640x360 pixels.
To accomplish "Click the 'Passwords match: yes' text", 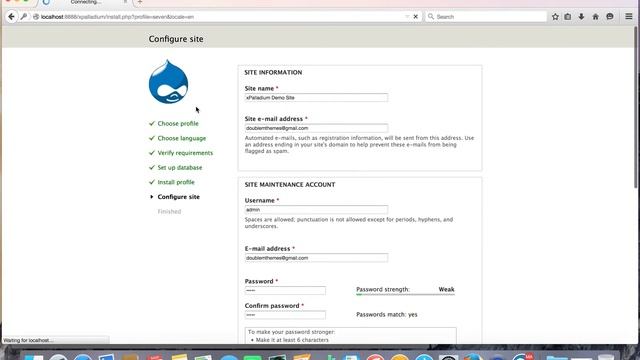I will coord(387,314).
